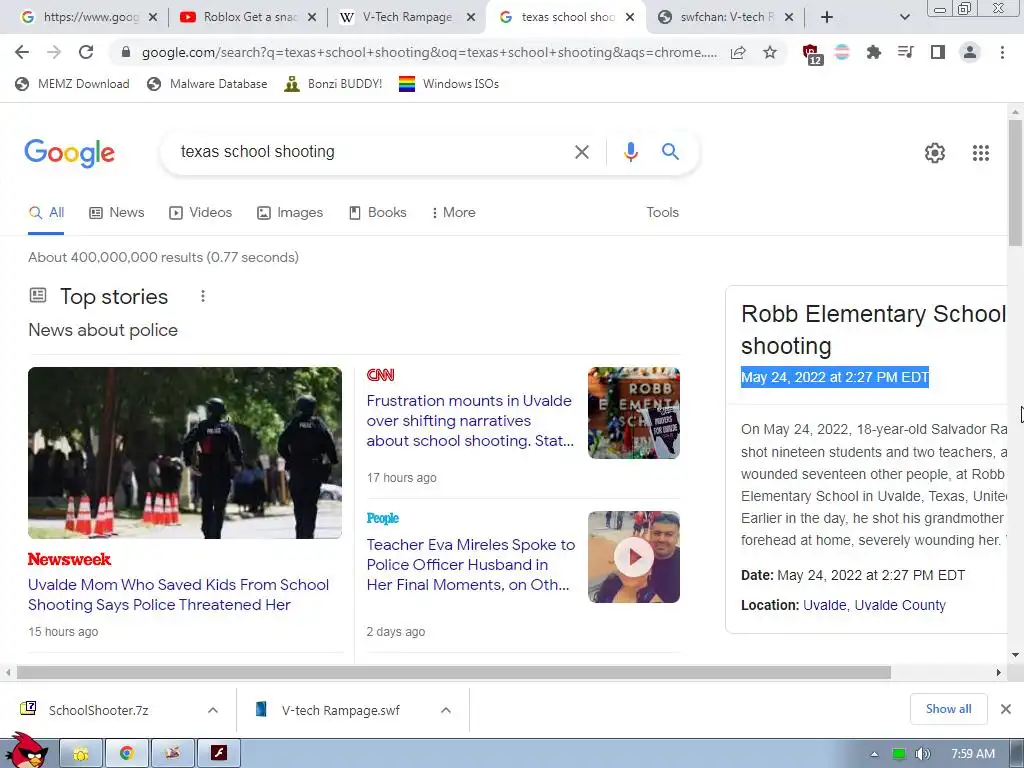
Task: Share this page from the address bar
Action: pyautogui.click(x=738, y=52)
